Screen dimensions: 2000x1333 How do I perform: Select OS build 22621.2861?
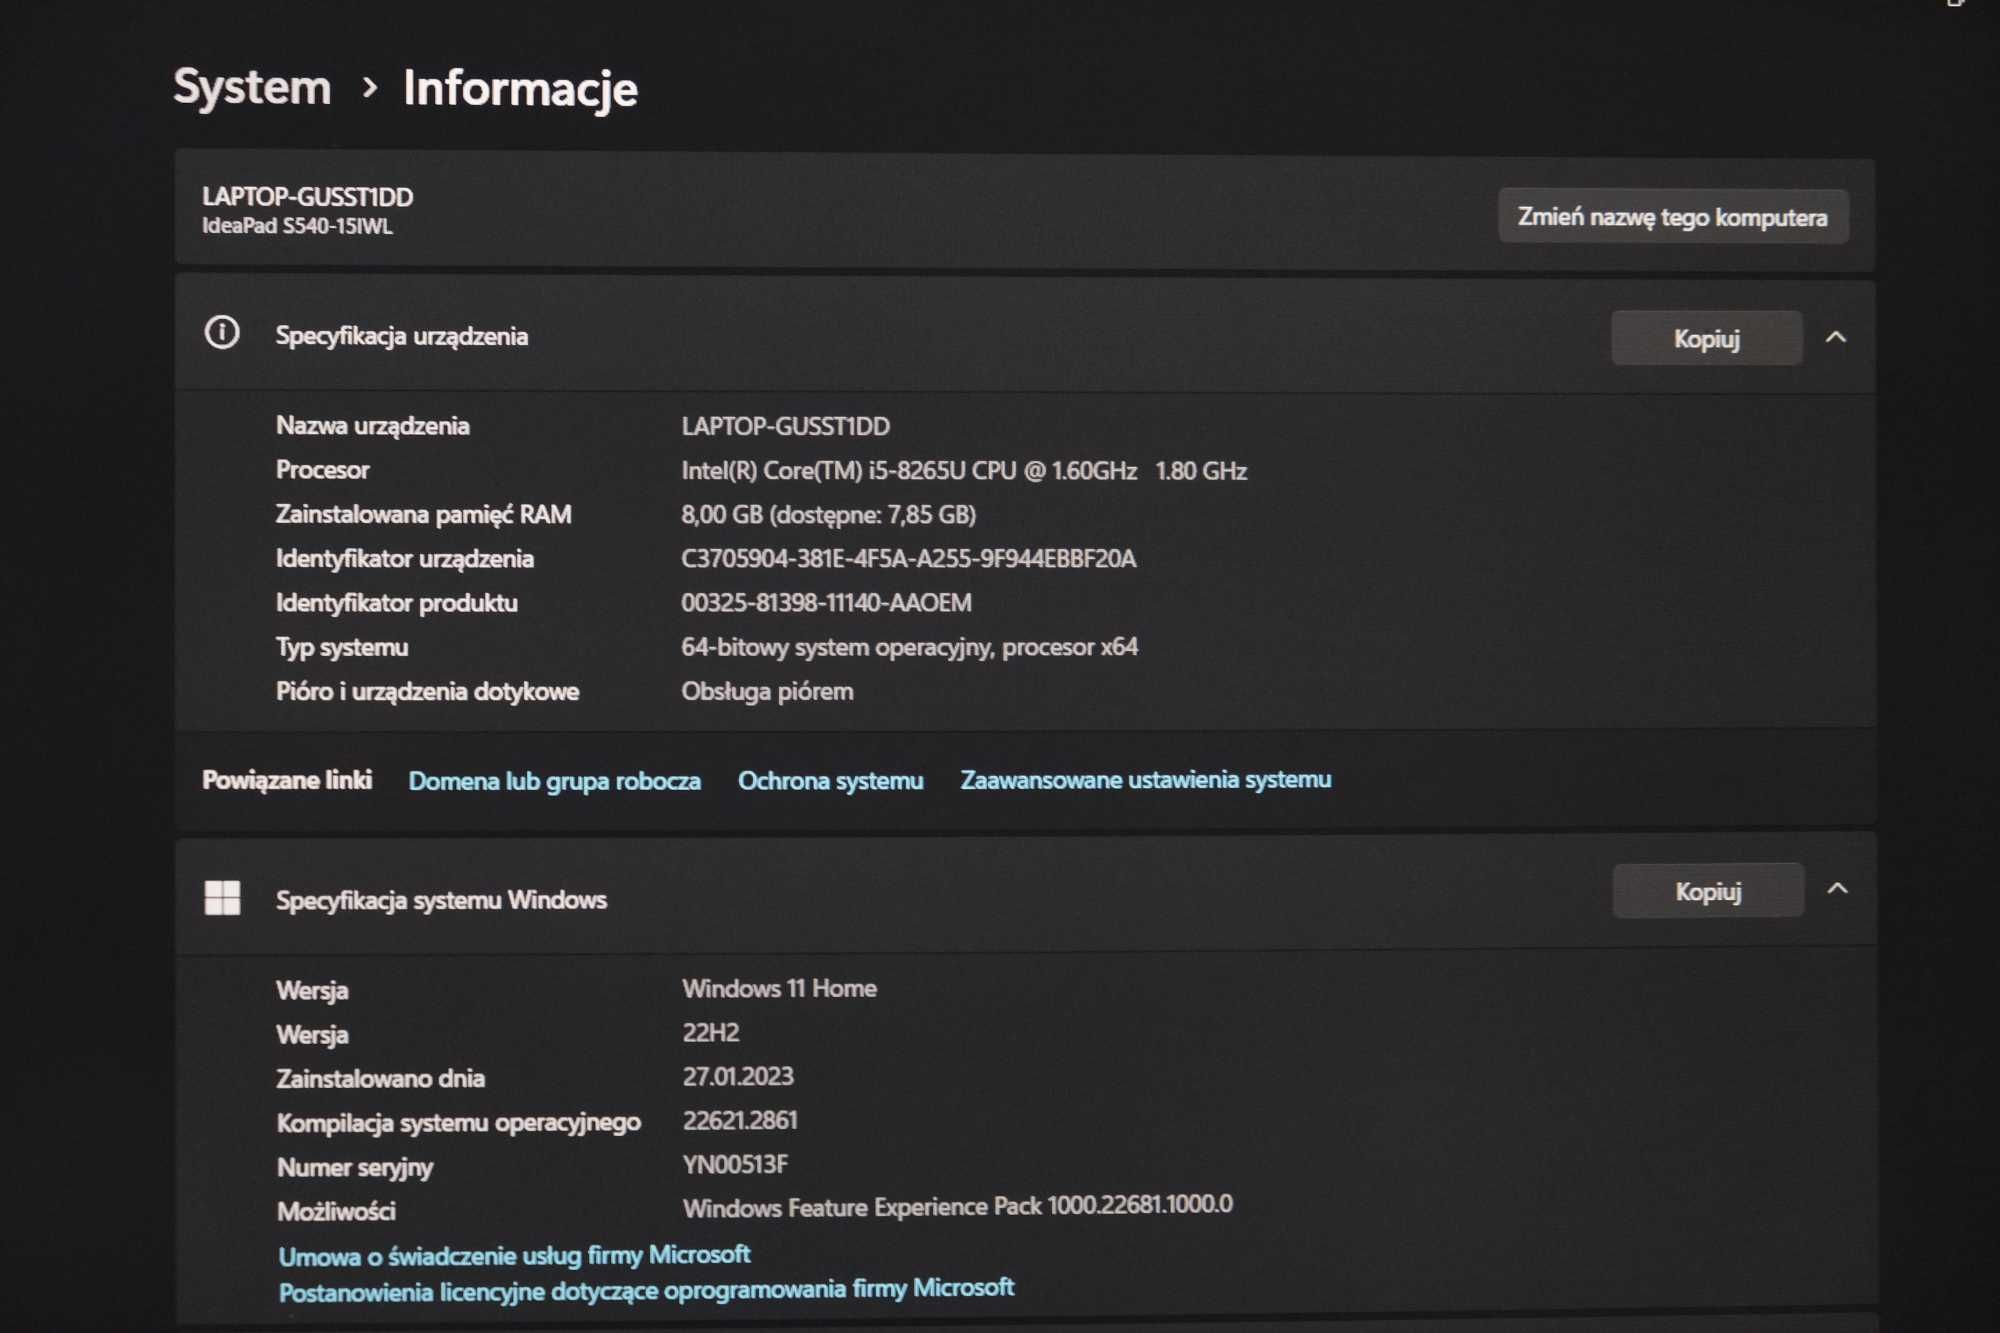[740, 1121]
